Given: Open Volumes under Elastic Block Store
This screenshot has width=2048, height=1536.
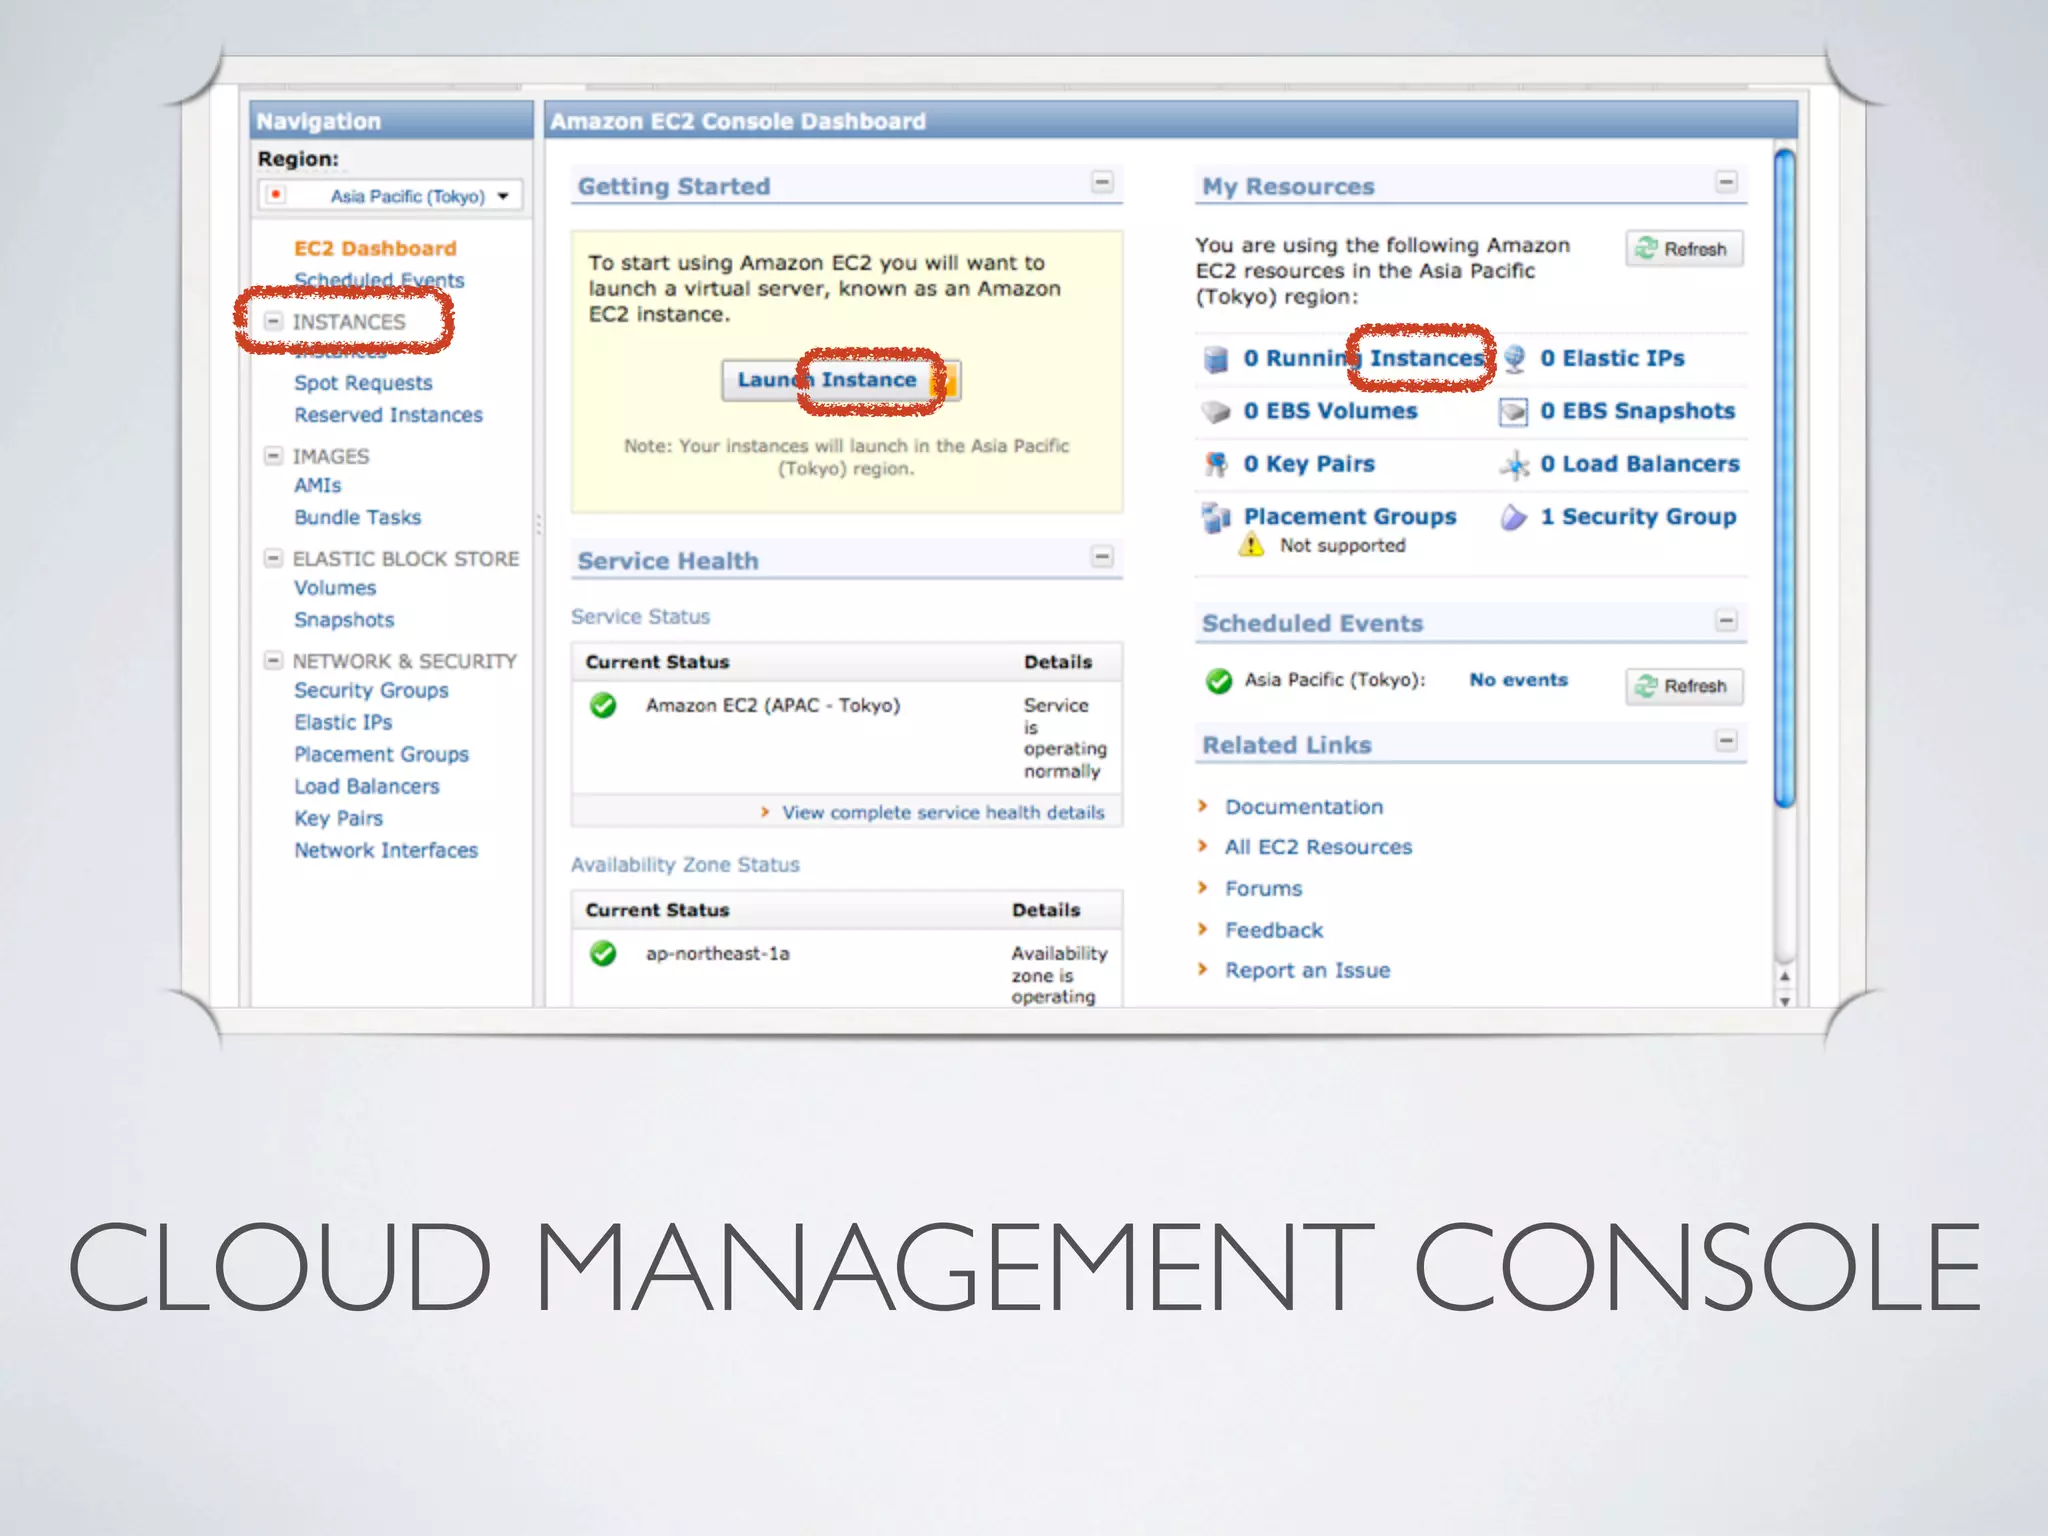Looking at the screenshot, I should click(335, 588).
